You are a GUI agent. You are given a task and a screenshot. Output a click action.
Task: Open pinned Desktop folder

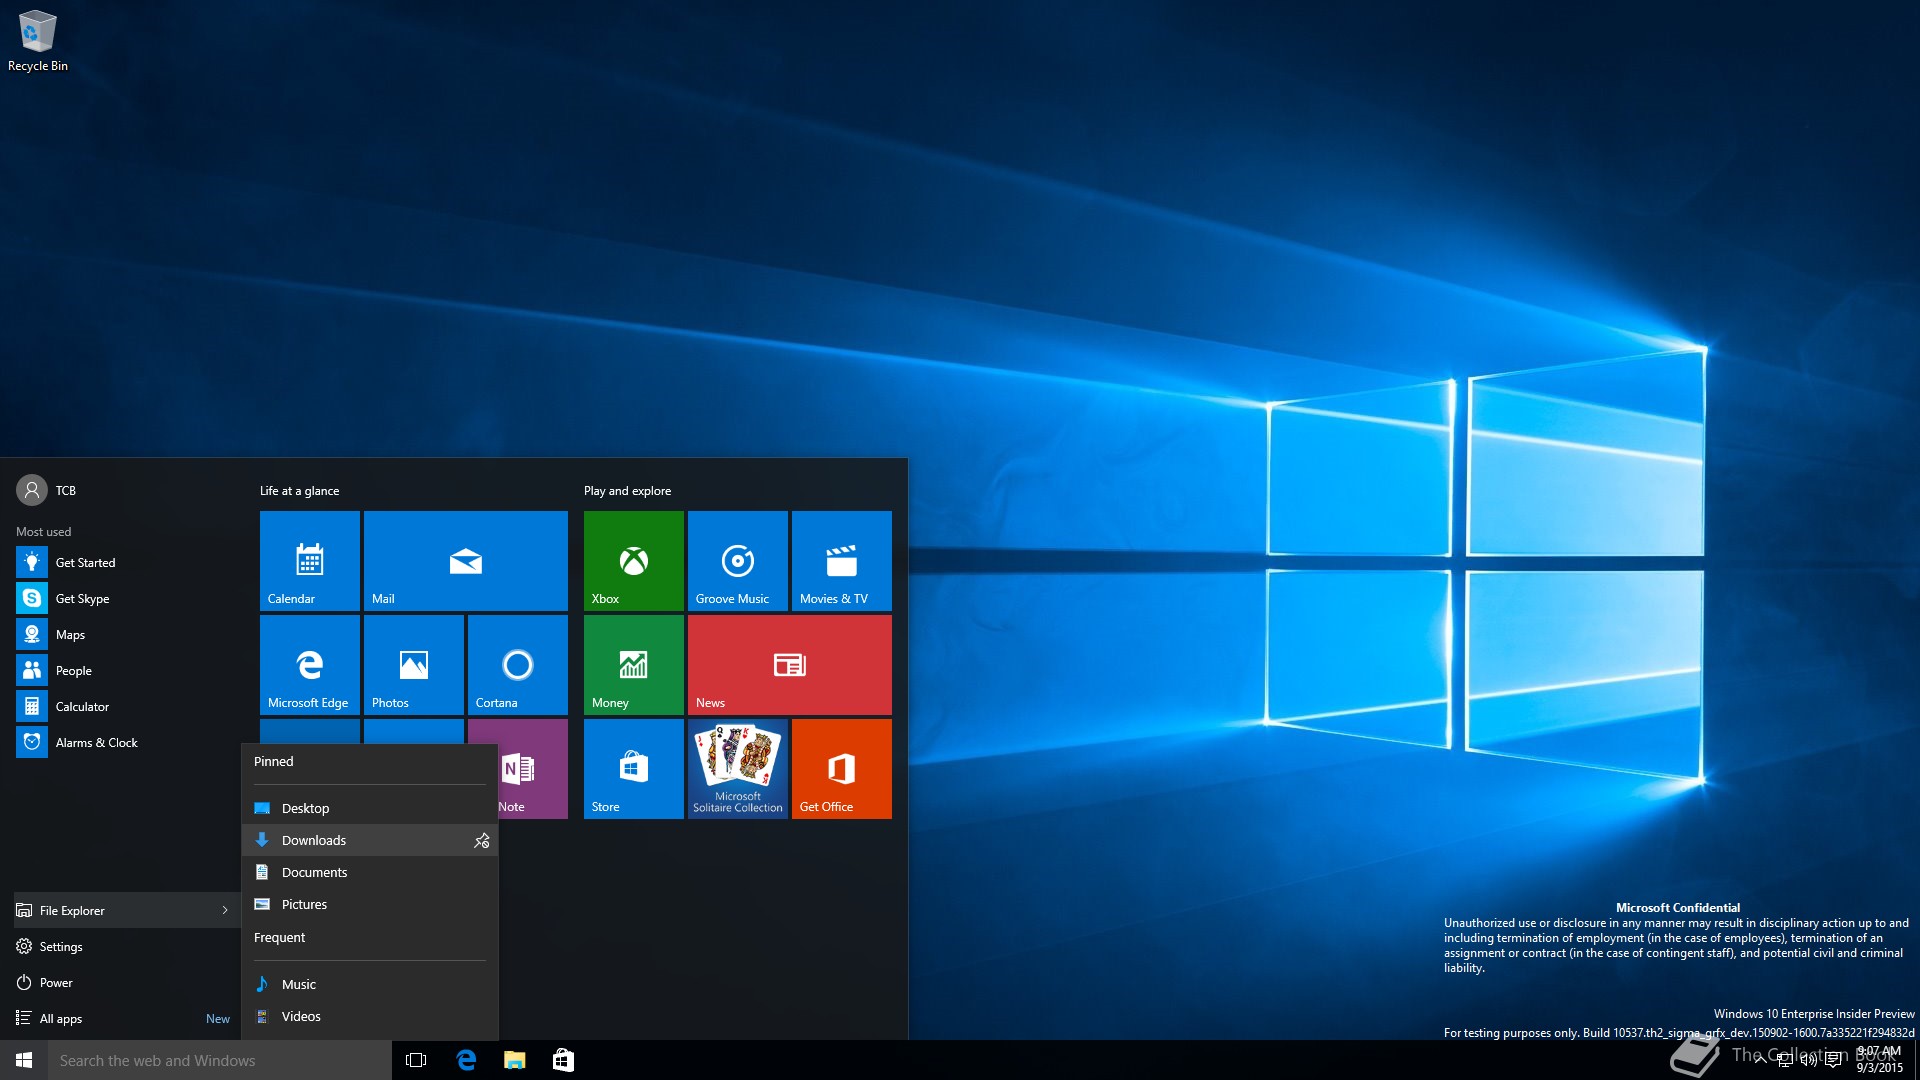click(370, 808)
